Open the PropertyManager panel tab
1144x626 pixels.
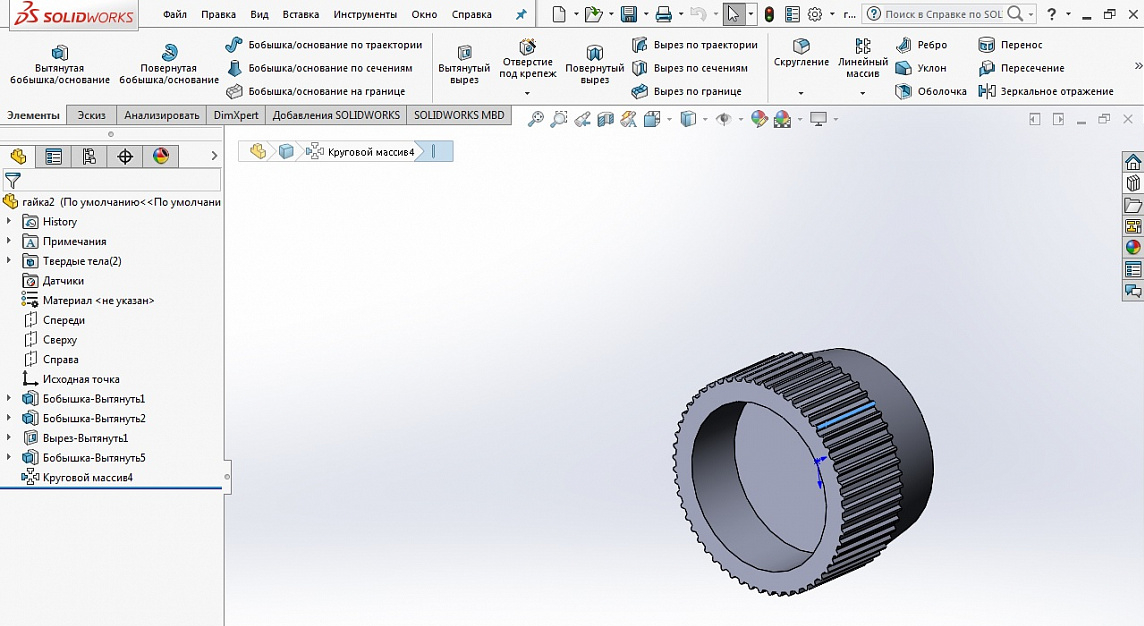(x=54, y=157)
